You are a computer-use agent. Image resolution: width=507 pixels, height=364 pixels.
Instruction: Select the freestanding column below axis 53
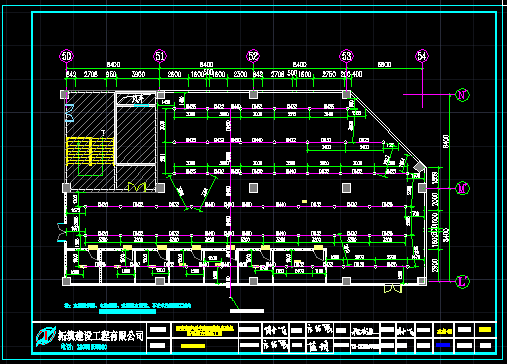[x=346, y=188]
